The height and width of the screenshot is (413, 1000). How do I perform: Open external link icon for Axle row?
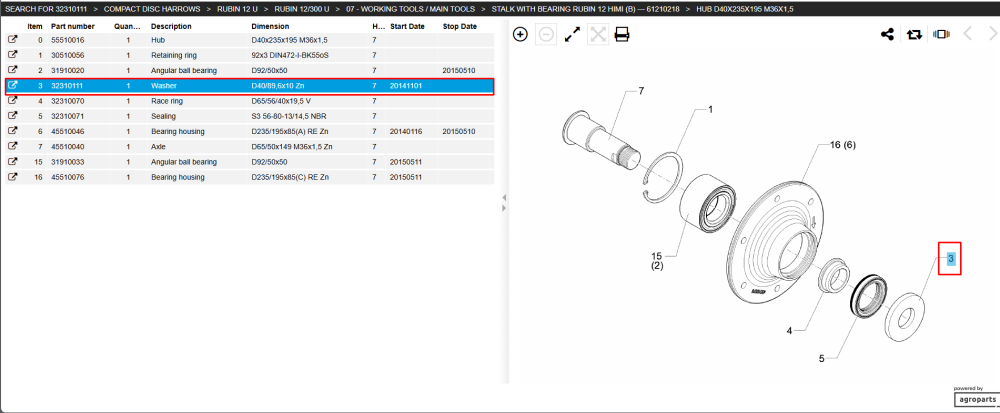(12, 147)
